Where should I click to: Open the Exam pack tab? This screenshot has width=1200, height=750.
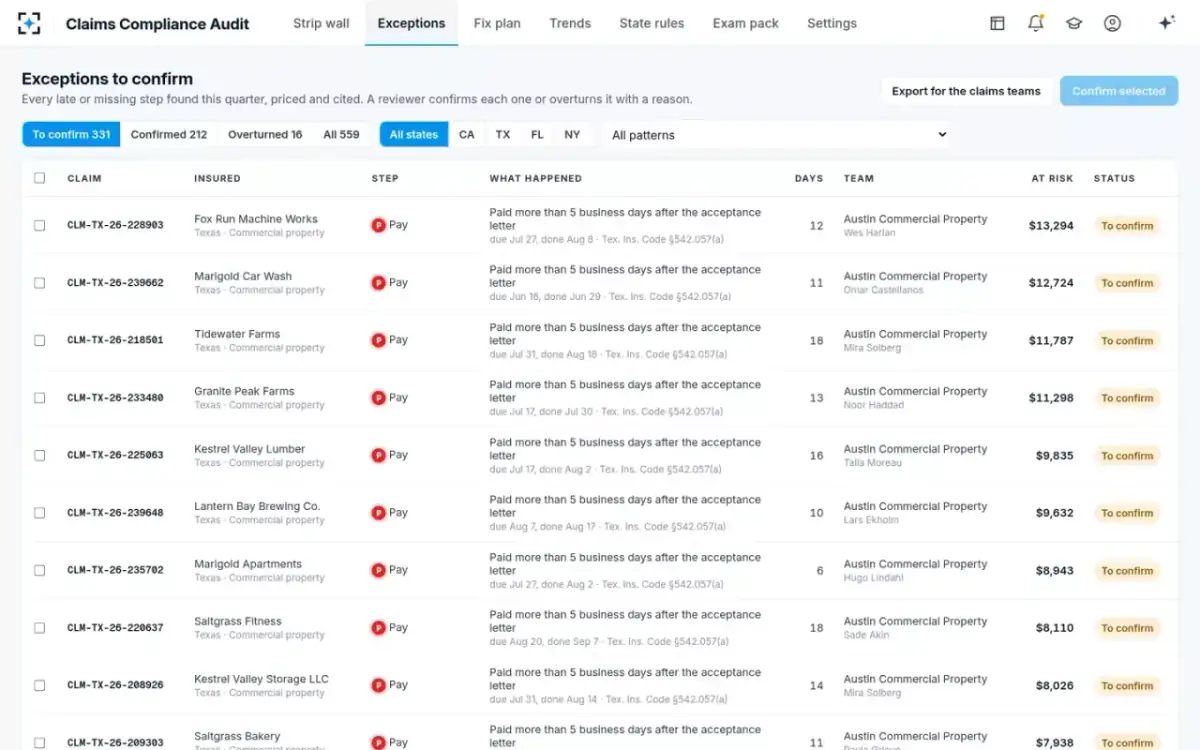tap(746, 23)
